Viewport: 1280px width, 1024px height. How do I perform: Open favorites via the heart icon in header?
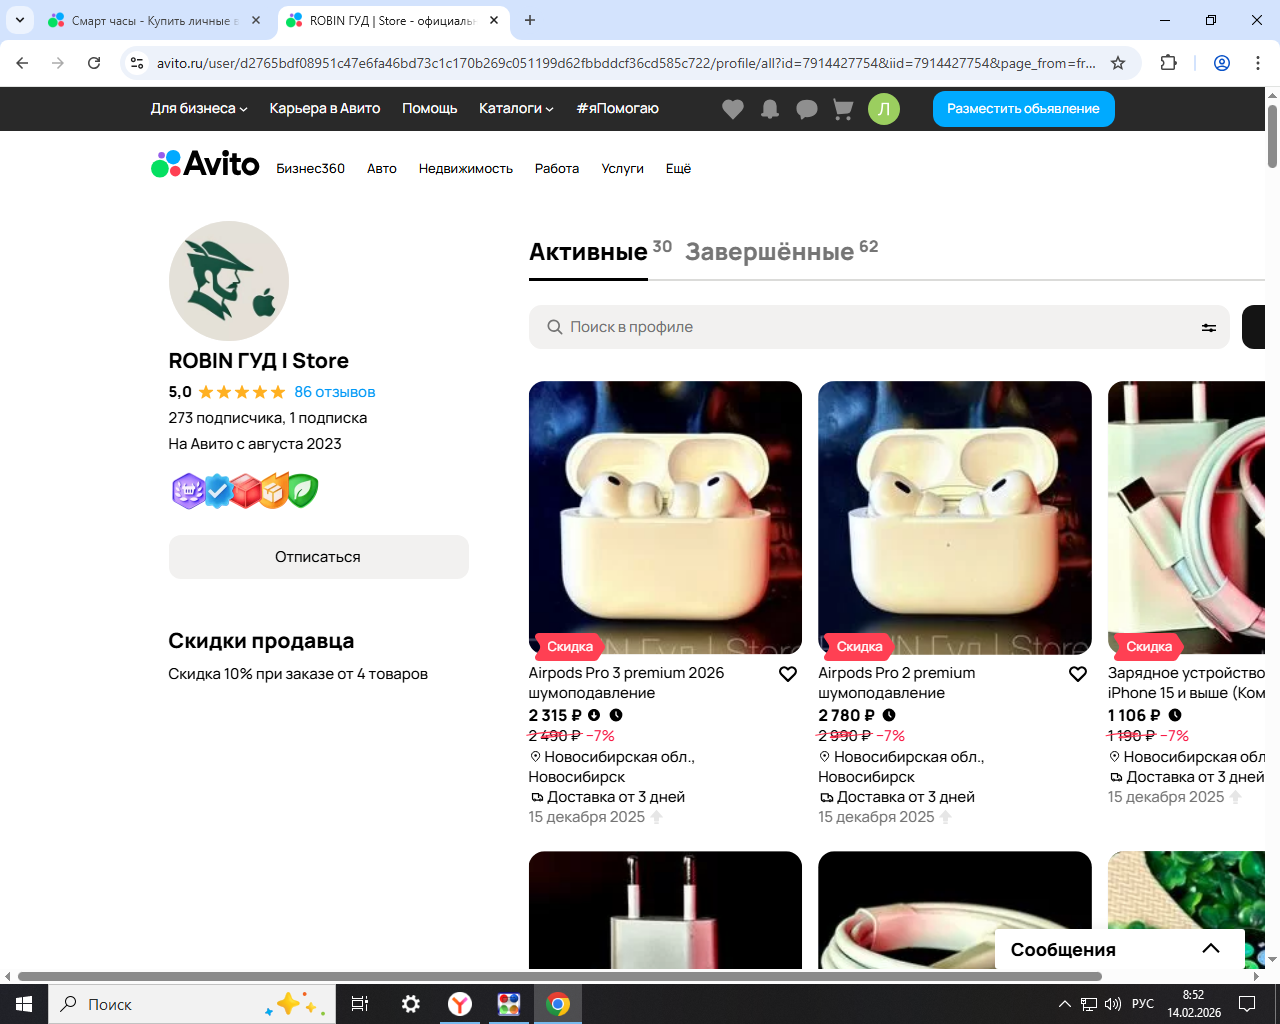click(x=733, y=109)
